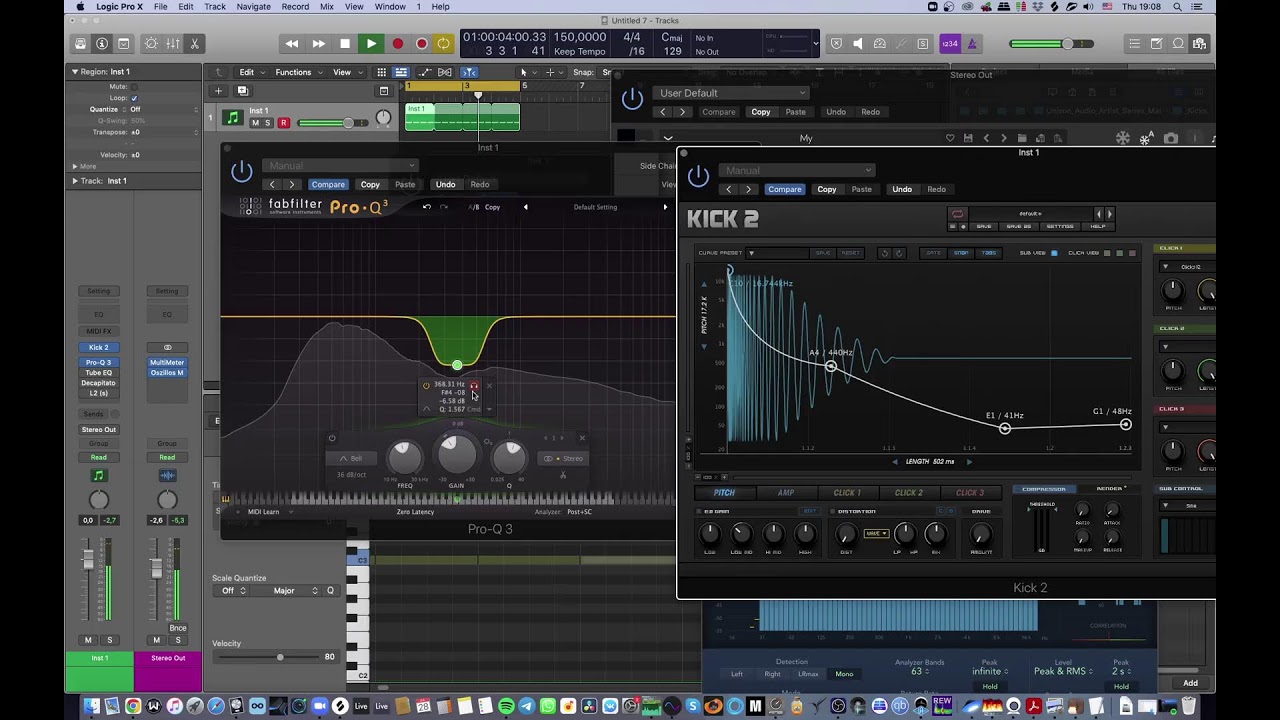Expand the Track: Inst 1 disclosure triangle

pos(74,181)
